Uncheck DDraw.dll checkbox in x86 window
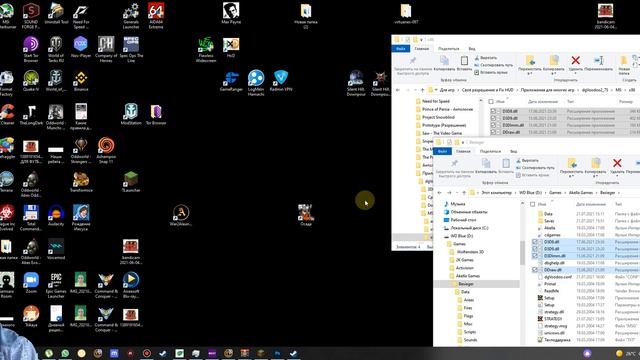 [493, 132]
